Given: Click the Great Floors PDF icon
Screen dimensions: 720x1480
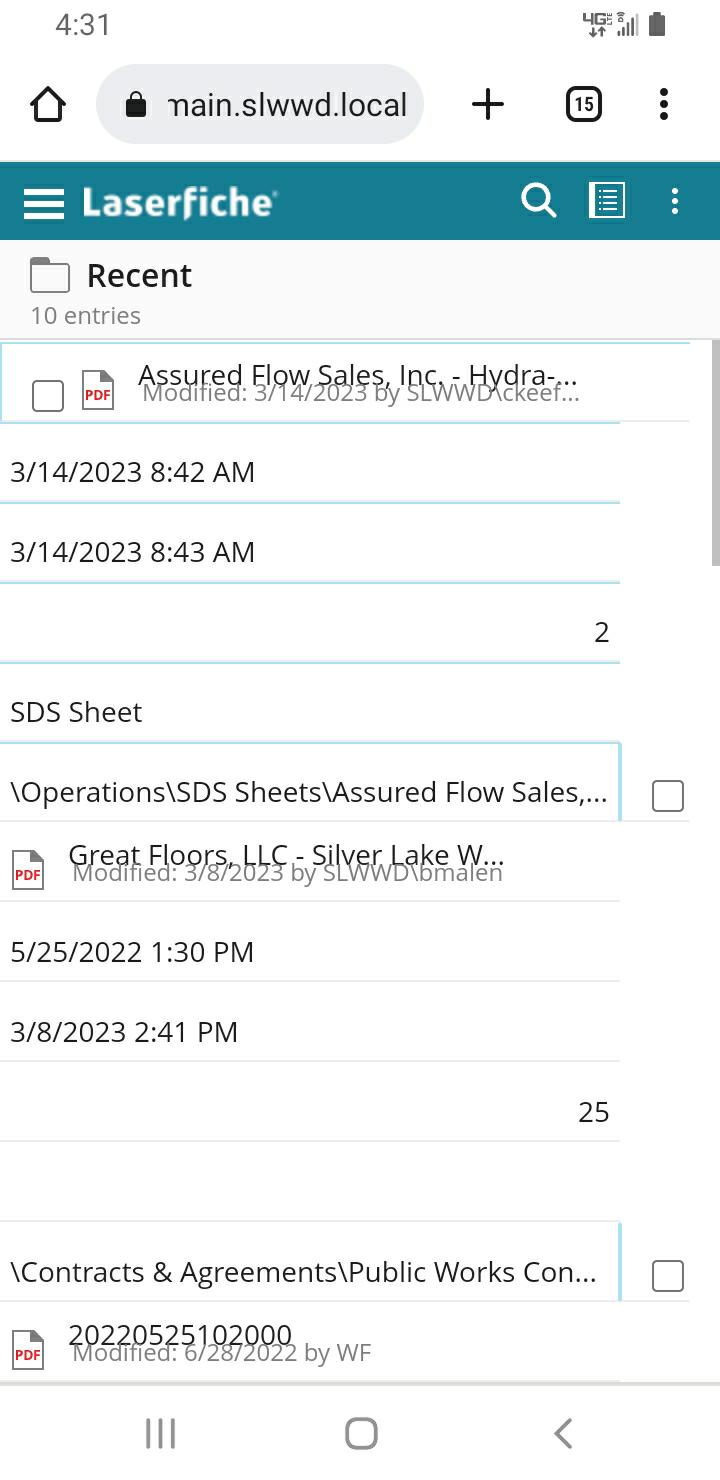Looking at the screenshot, I should click(28, 870).
